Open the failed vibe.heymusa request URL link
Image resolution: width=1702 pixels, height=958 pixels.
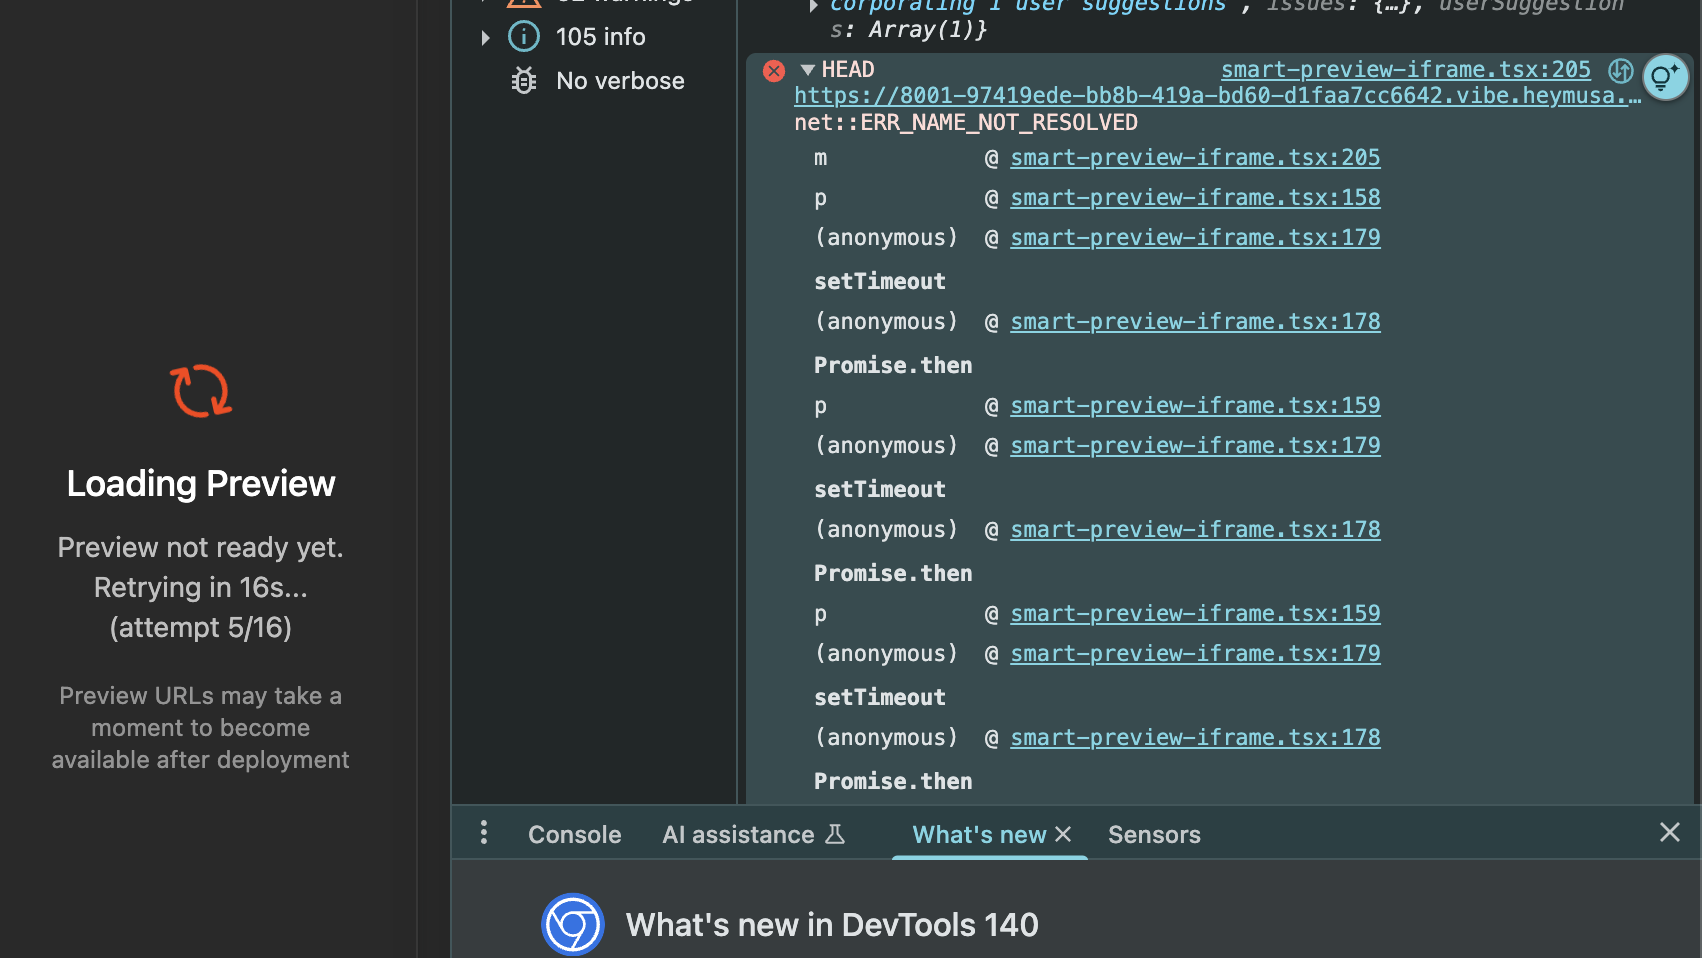click(1217, 96)
